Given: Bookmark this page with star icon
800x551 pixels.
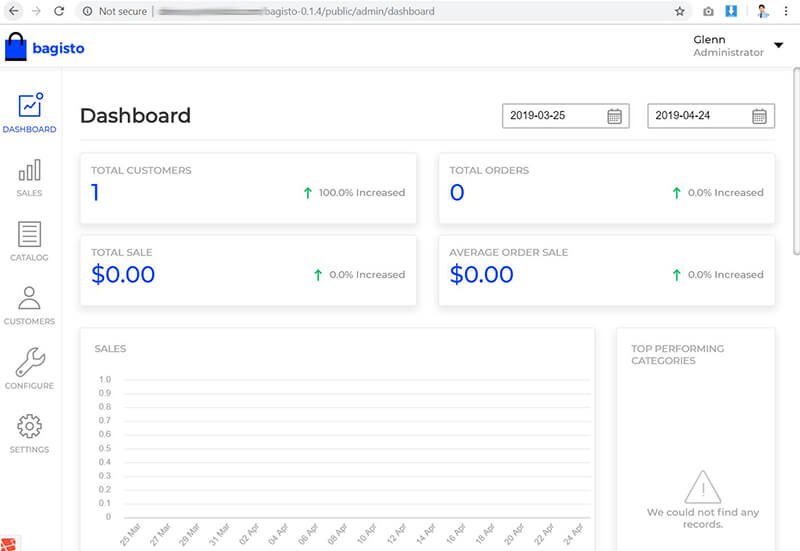Looking at the screenshot, I should point(680,11).
